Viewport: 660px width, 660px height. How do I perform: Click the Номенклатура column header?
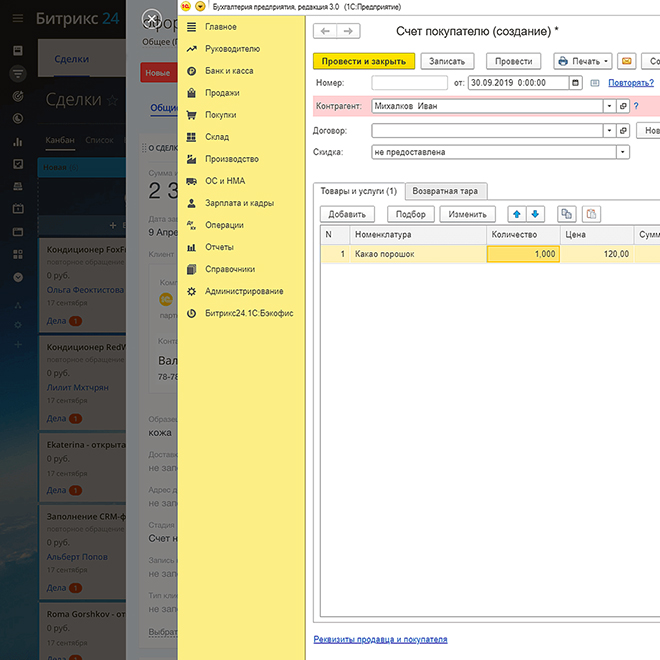(x=418, y=234)
